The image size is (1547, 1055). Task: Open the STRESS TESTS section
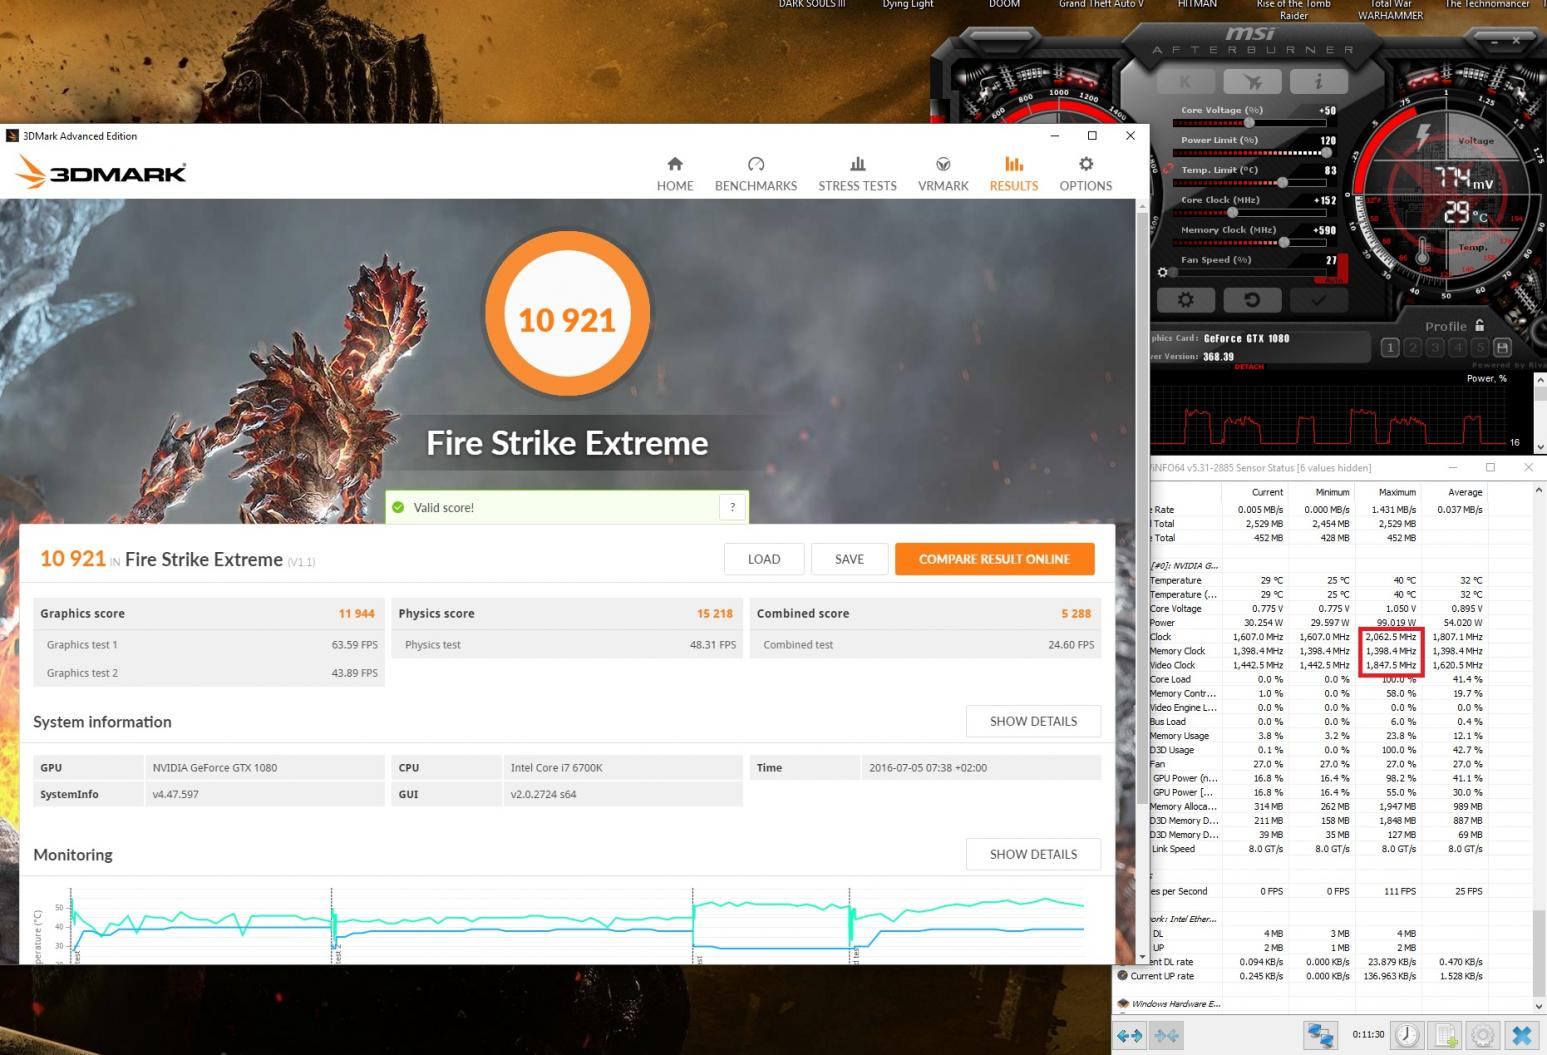(857, 174)
